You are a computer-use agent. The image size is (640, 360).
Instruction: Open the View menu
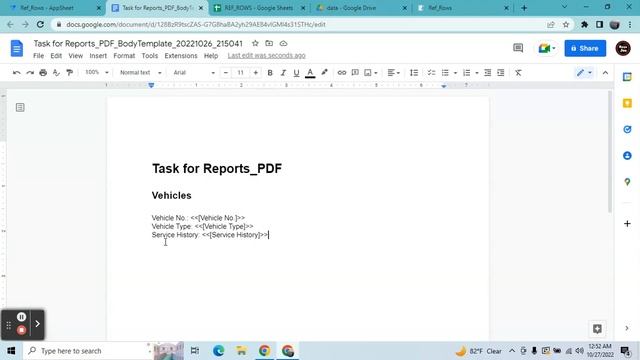76,56
